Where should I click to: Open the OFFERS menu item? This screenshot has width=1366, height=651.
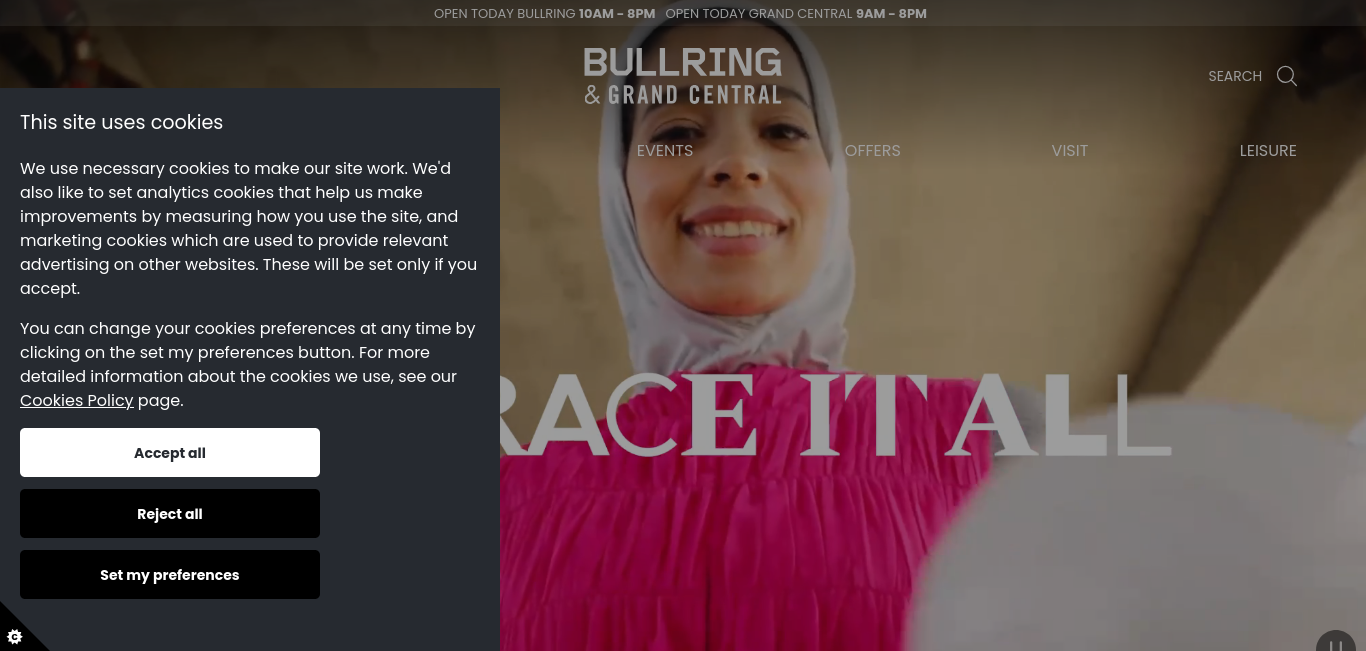click(x=873, y=150)
